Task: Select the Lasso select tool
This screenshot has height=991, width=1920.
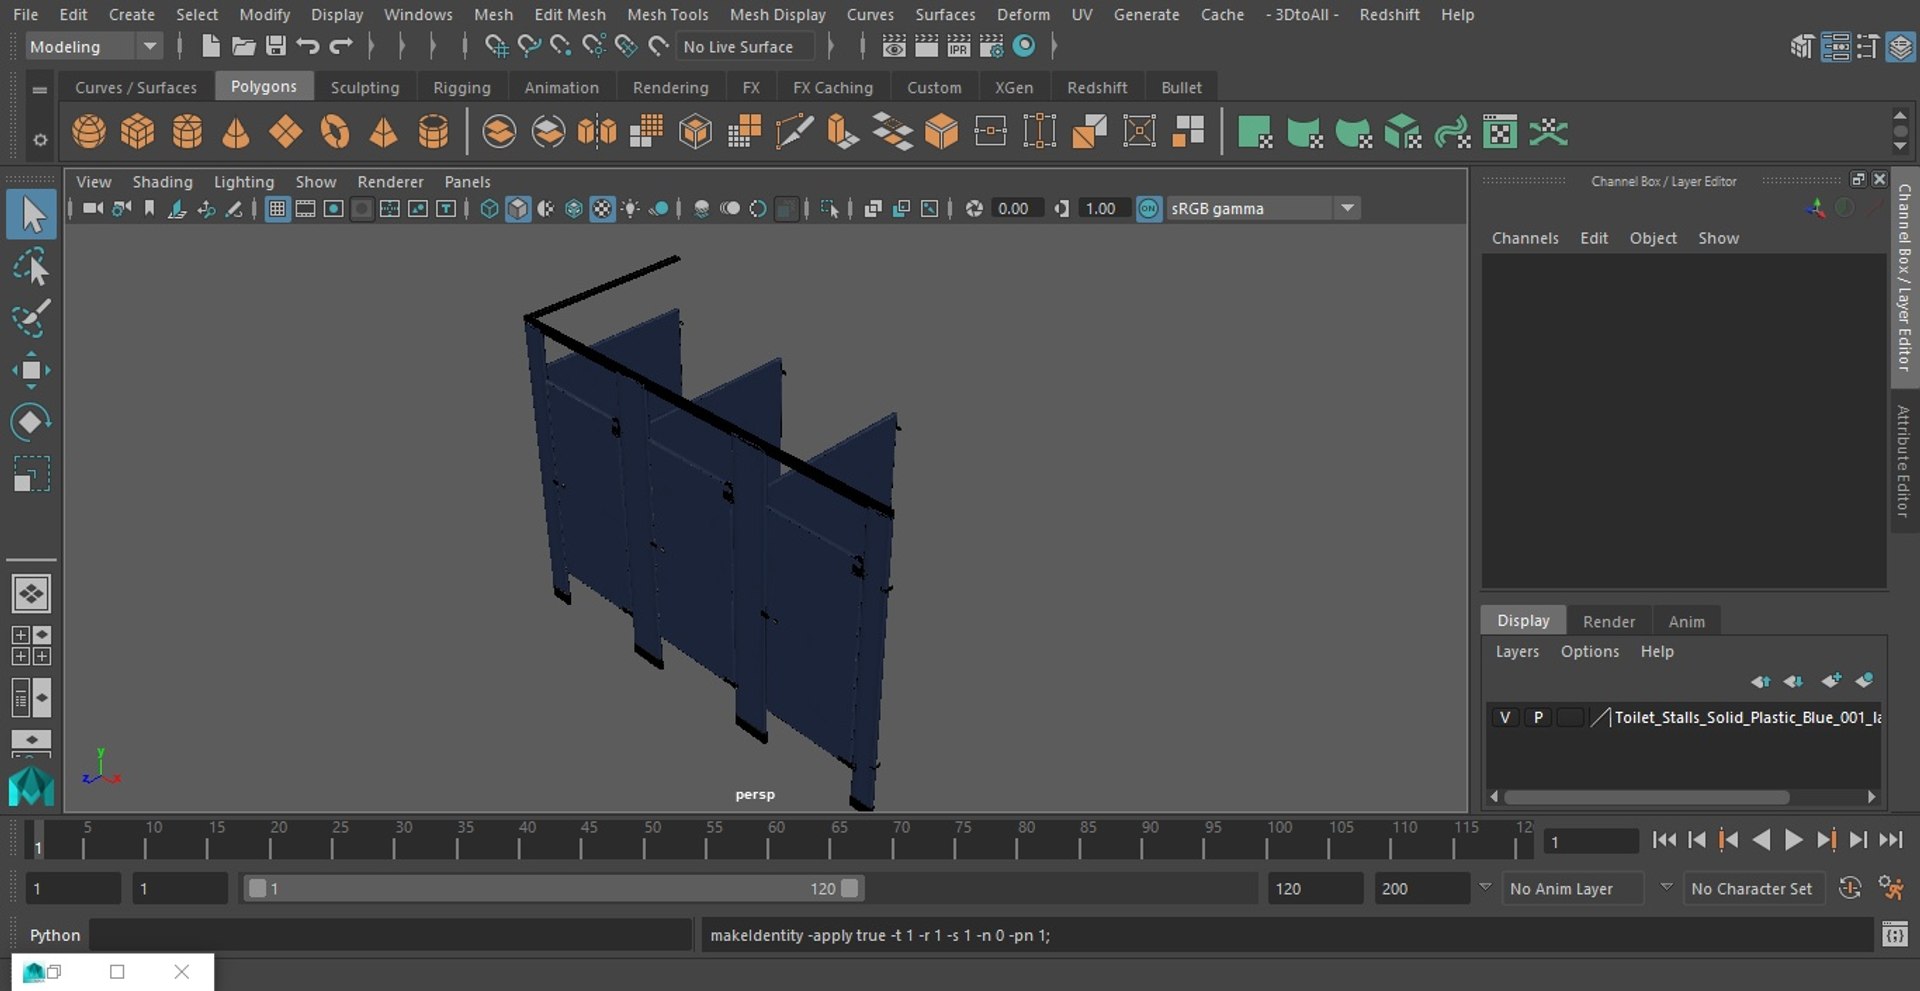Action: coord(31,268)
